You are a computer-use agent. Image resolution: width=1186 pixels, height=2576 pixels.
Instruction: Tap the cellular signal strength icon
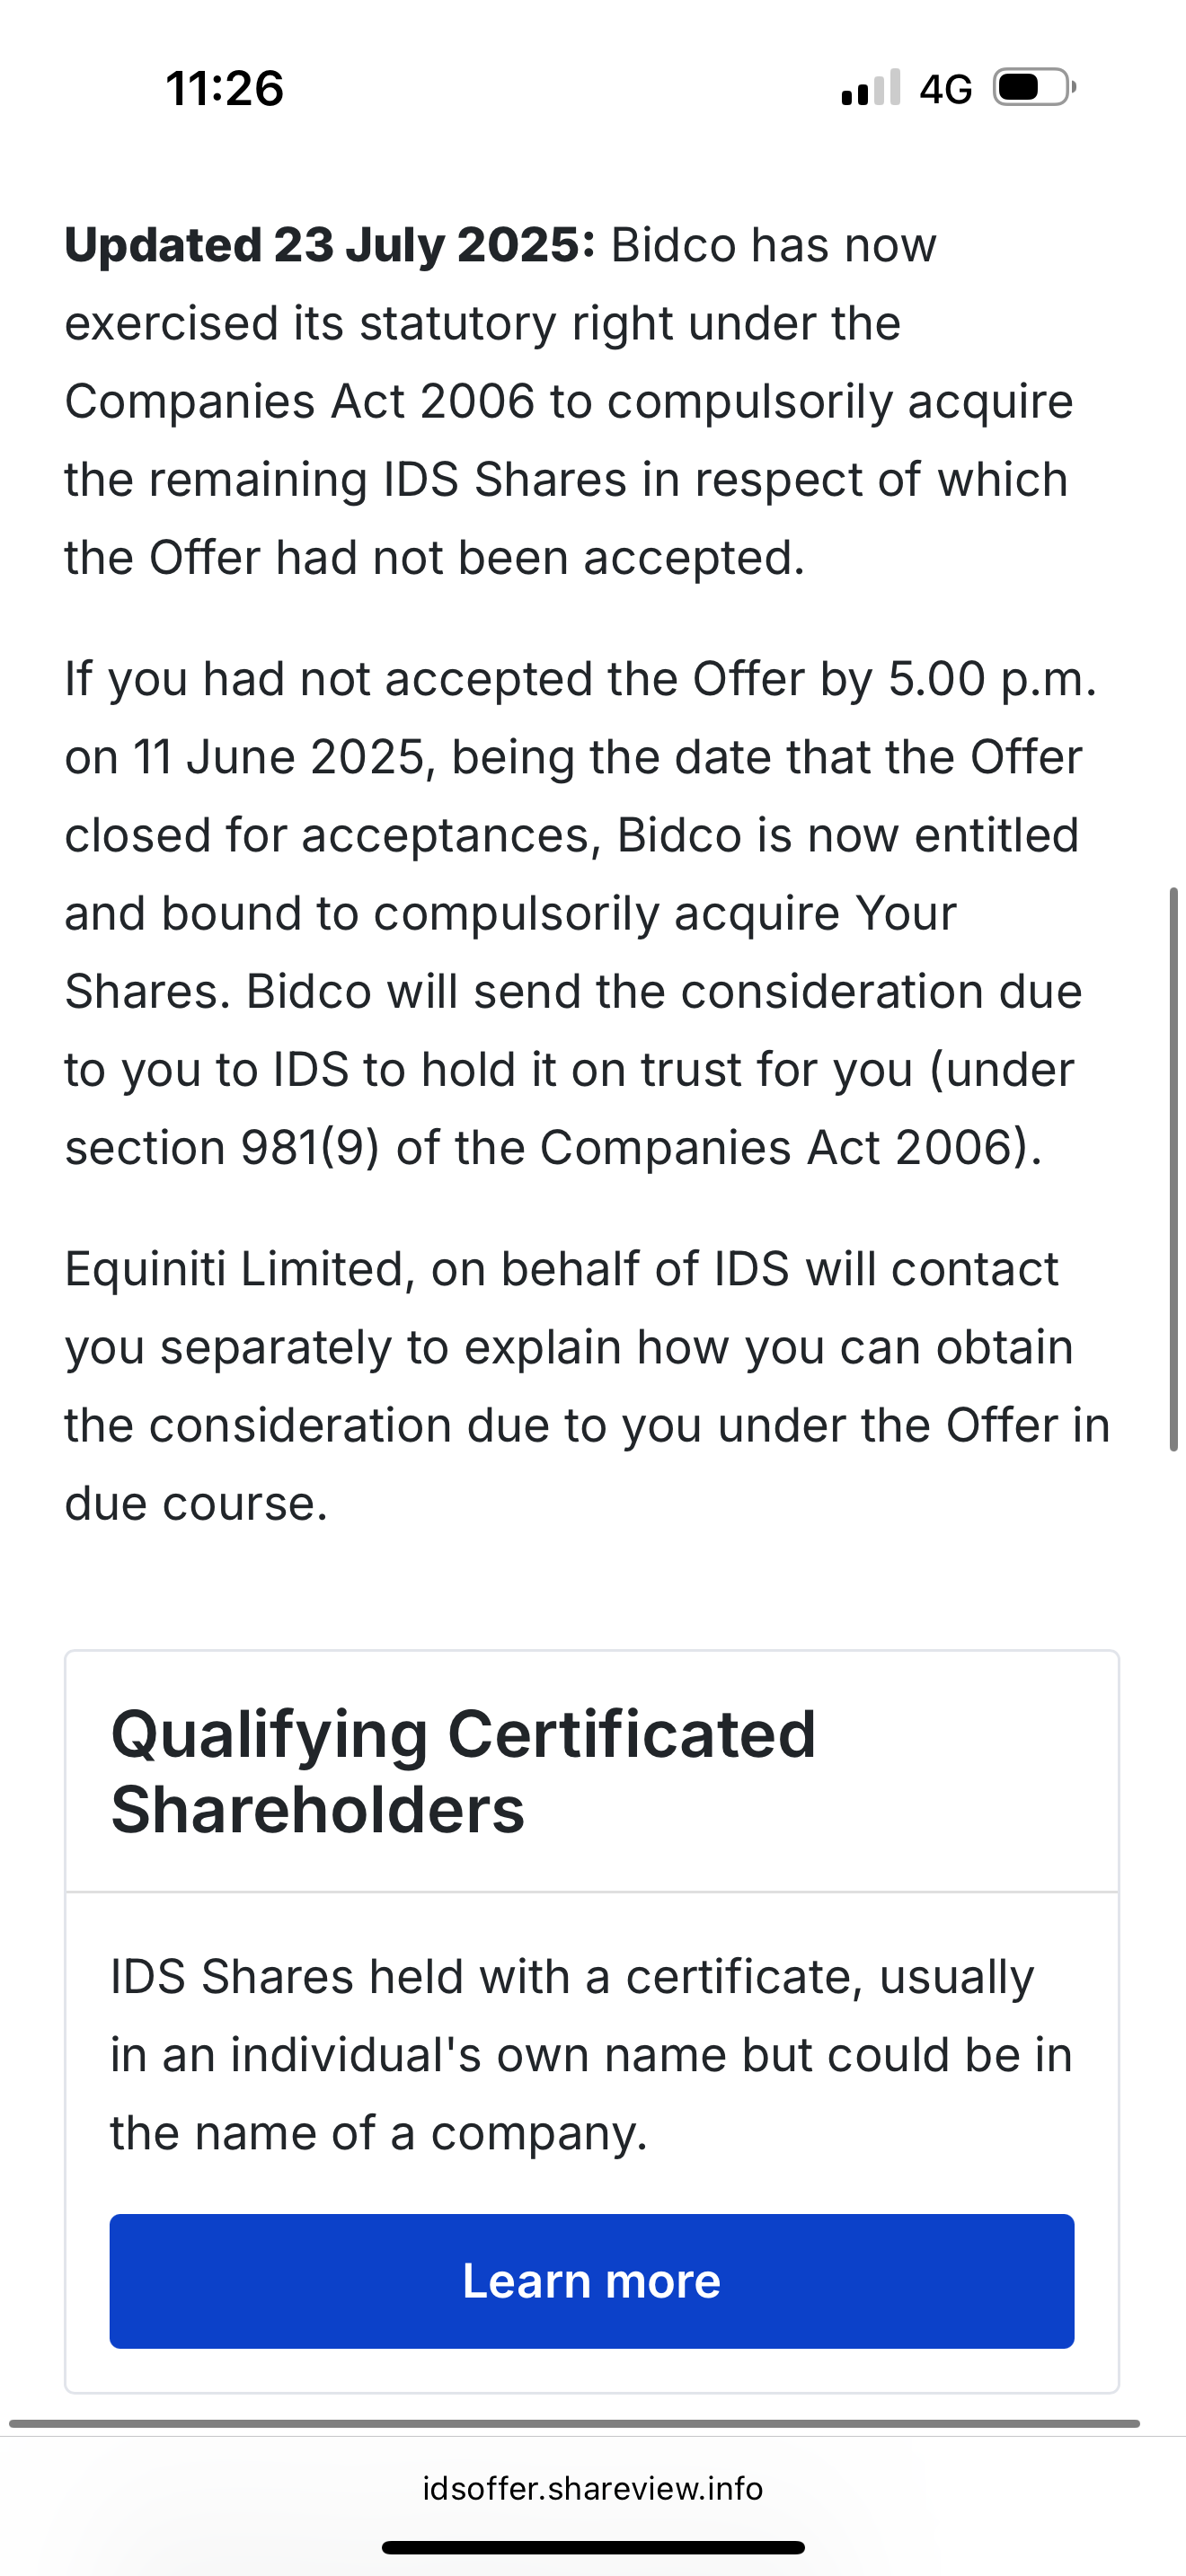pos(871,88)
